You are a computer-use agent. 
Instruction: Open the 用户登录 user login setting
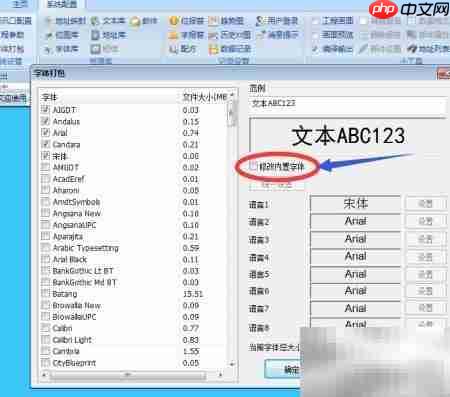[277, 21]
